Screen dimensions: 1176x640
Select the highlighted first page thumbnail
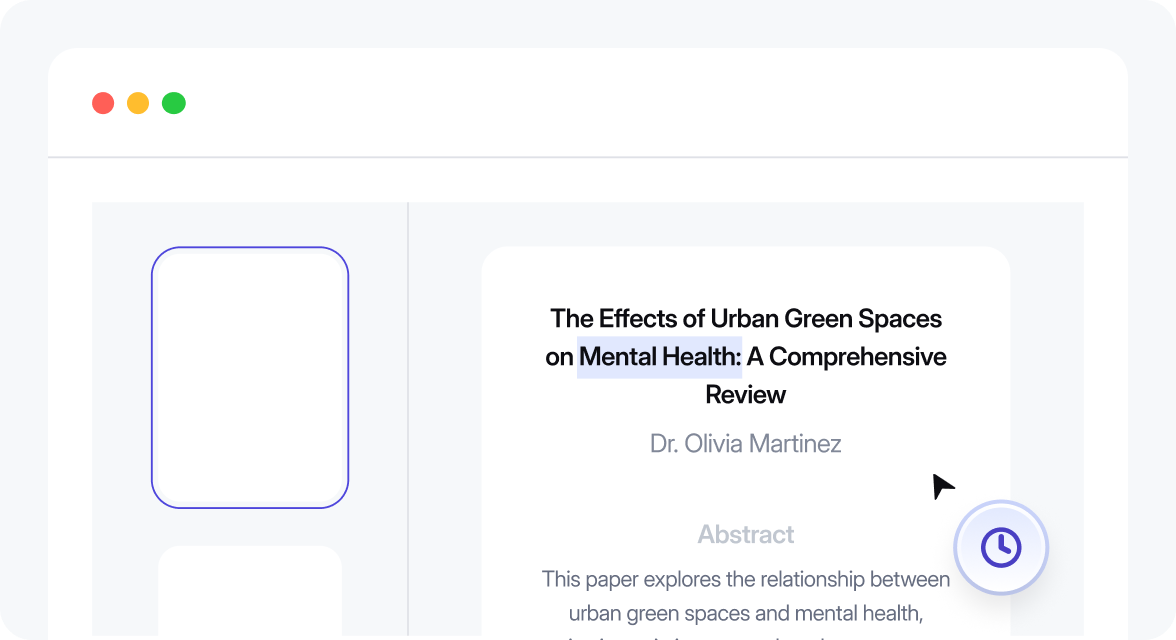(x=250, y=377)
